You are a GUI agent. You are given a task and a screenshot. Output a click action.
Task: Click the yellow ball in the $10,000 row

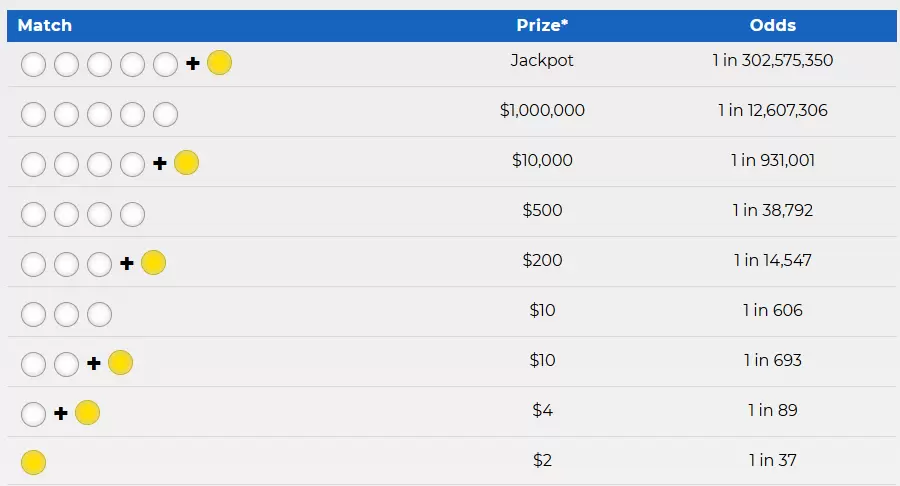[x=186, y=163]
